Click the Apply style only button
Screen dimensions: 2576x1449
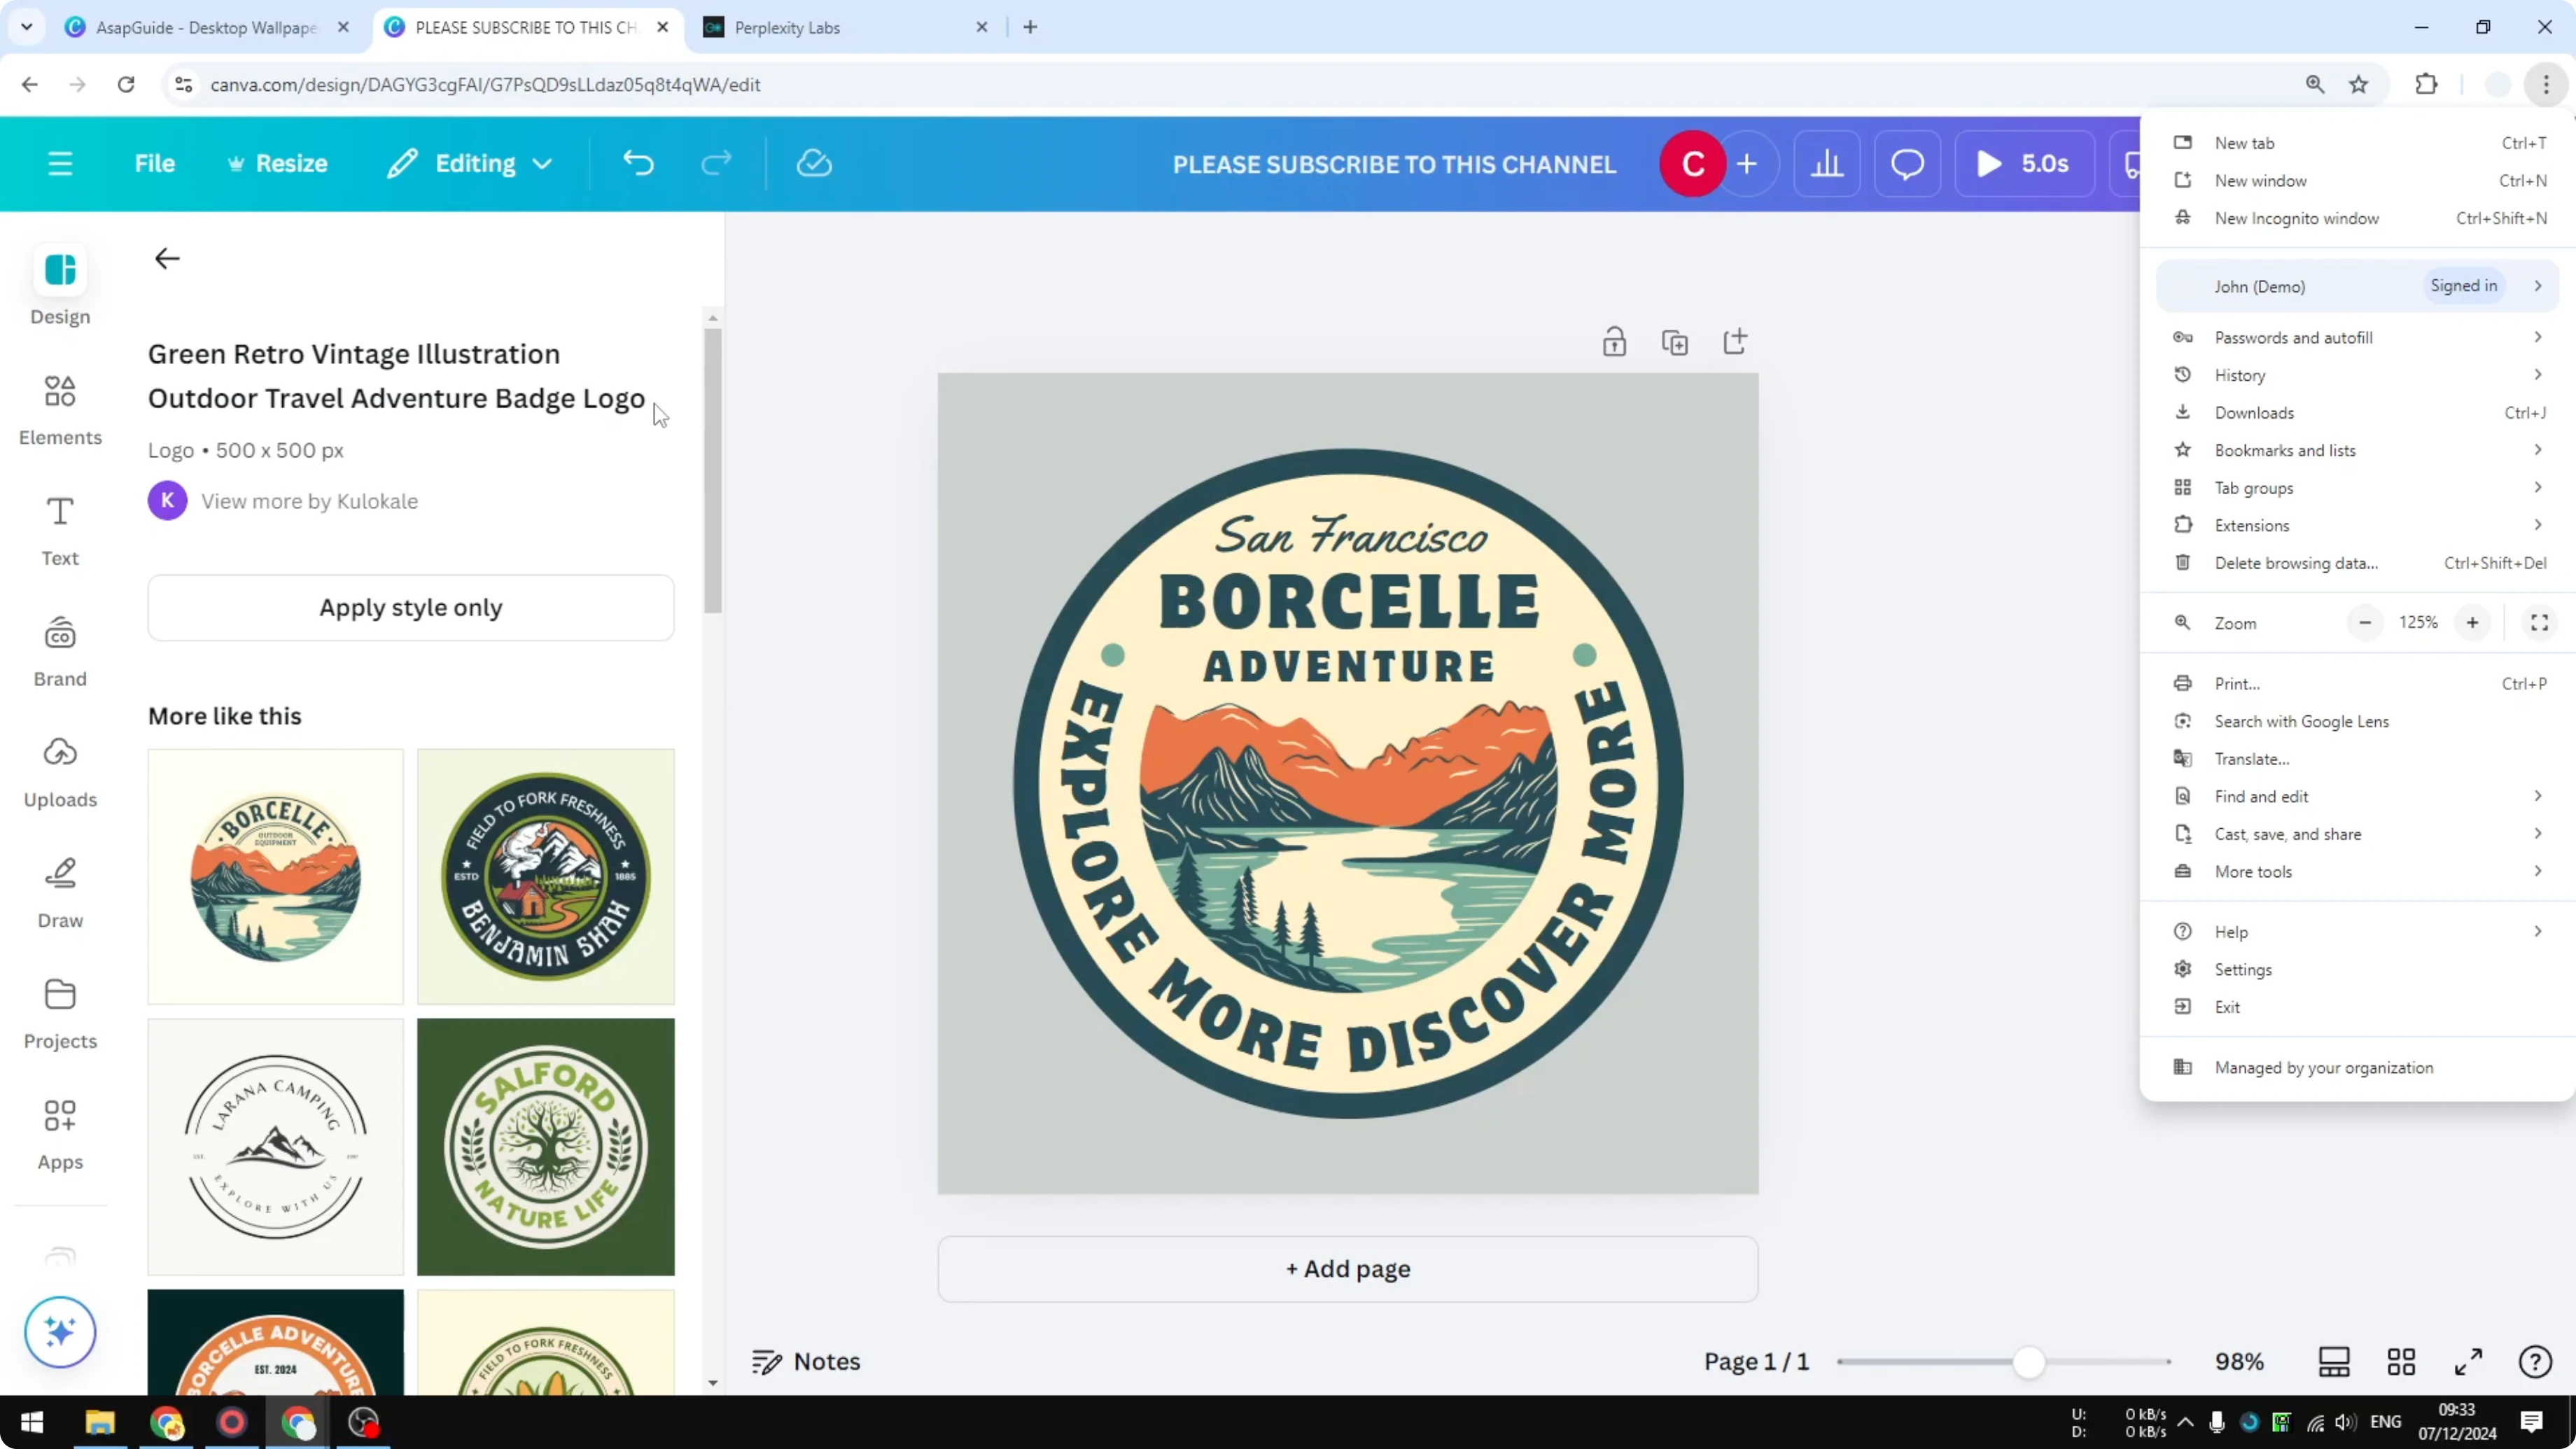pos(410,607)
